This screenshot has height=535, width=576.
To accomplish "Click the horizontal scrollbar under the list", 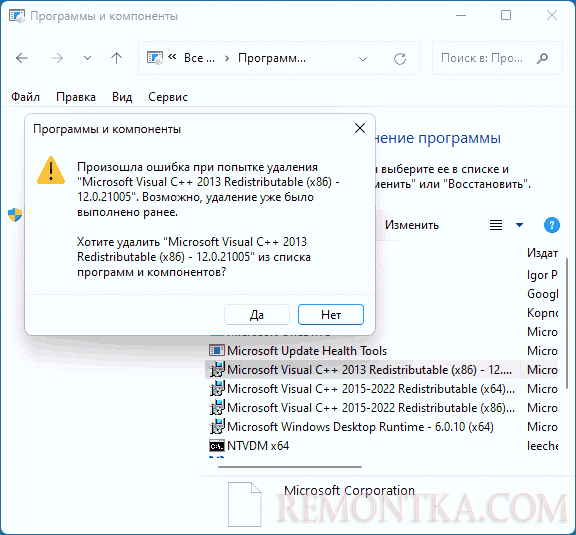I will click(290, 467).
